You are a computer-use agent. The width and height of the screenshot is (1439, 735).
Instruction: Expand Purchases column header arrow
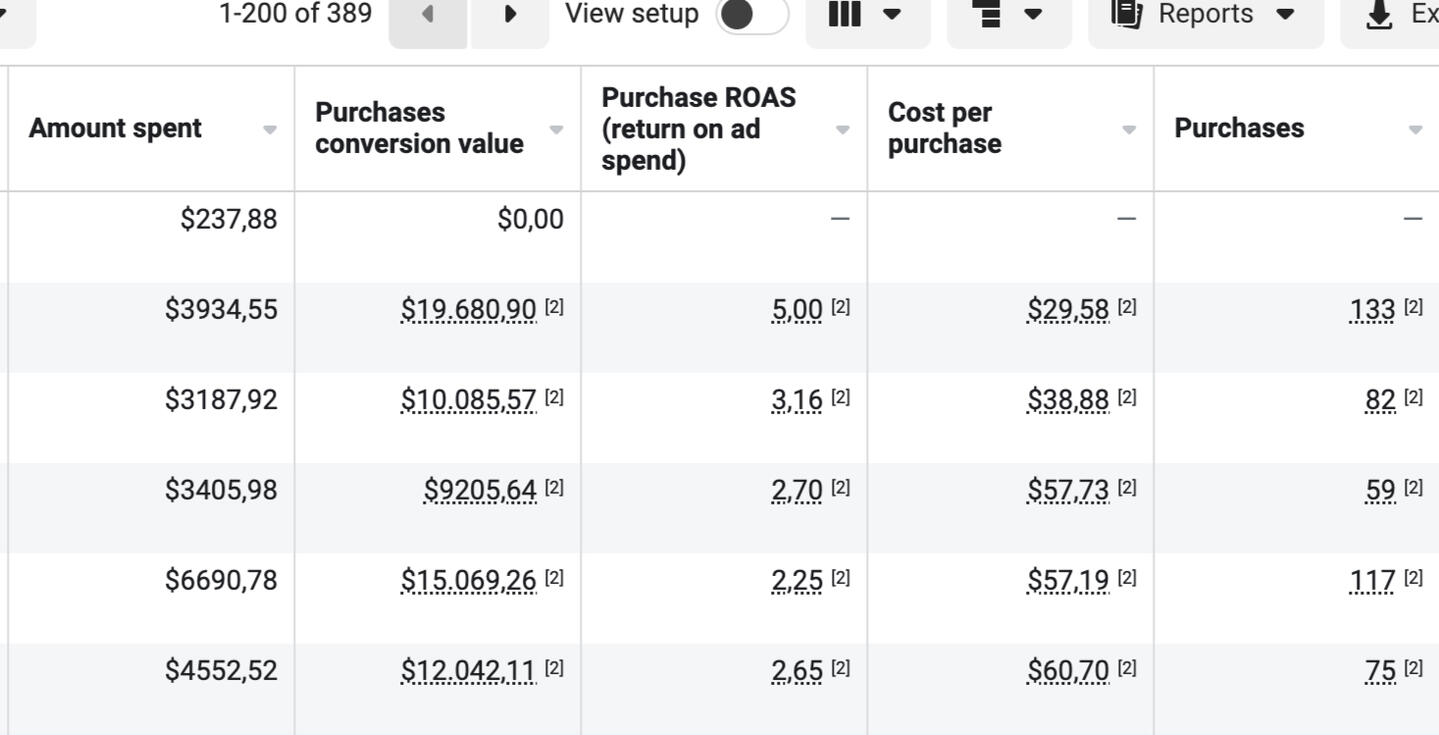pyautogui.click(x=1415, y=130)
